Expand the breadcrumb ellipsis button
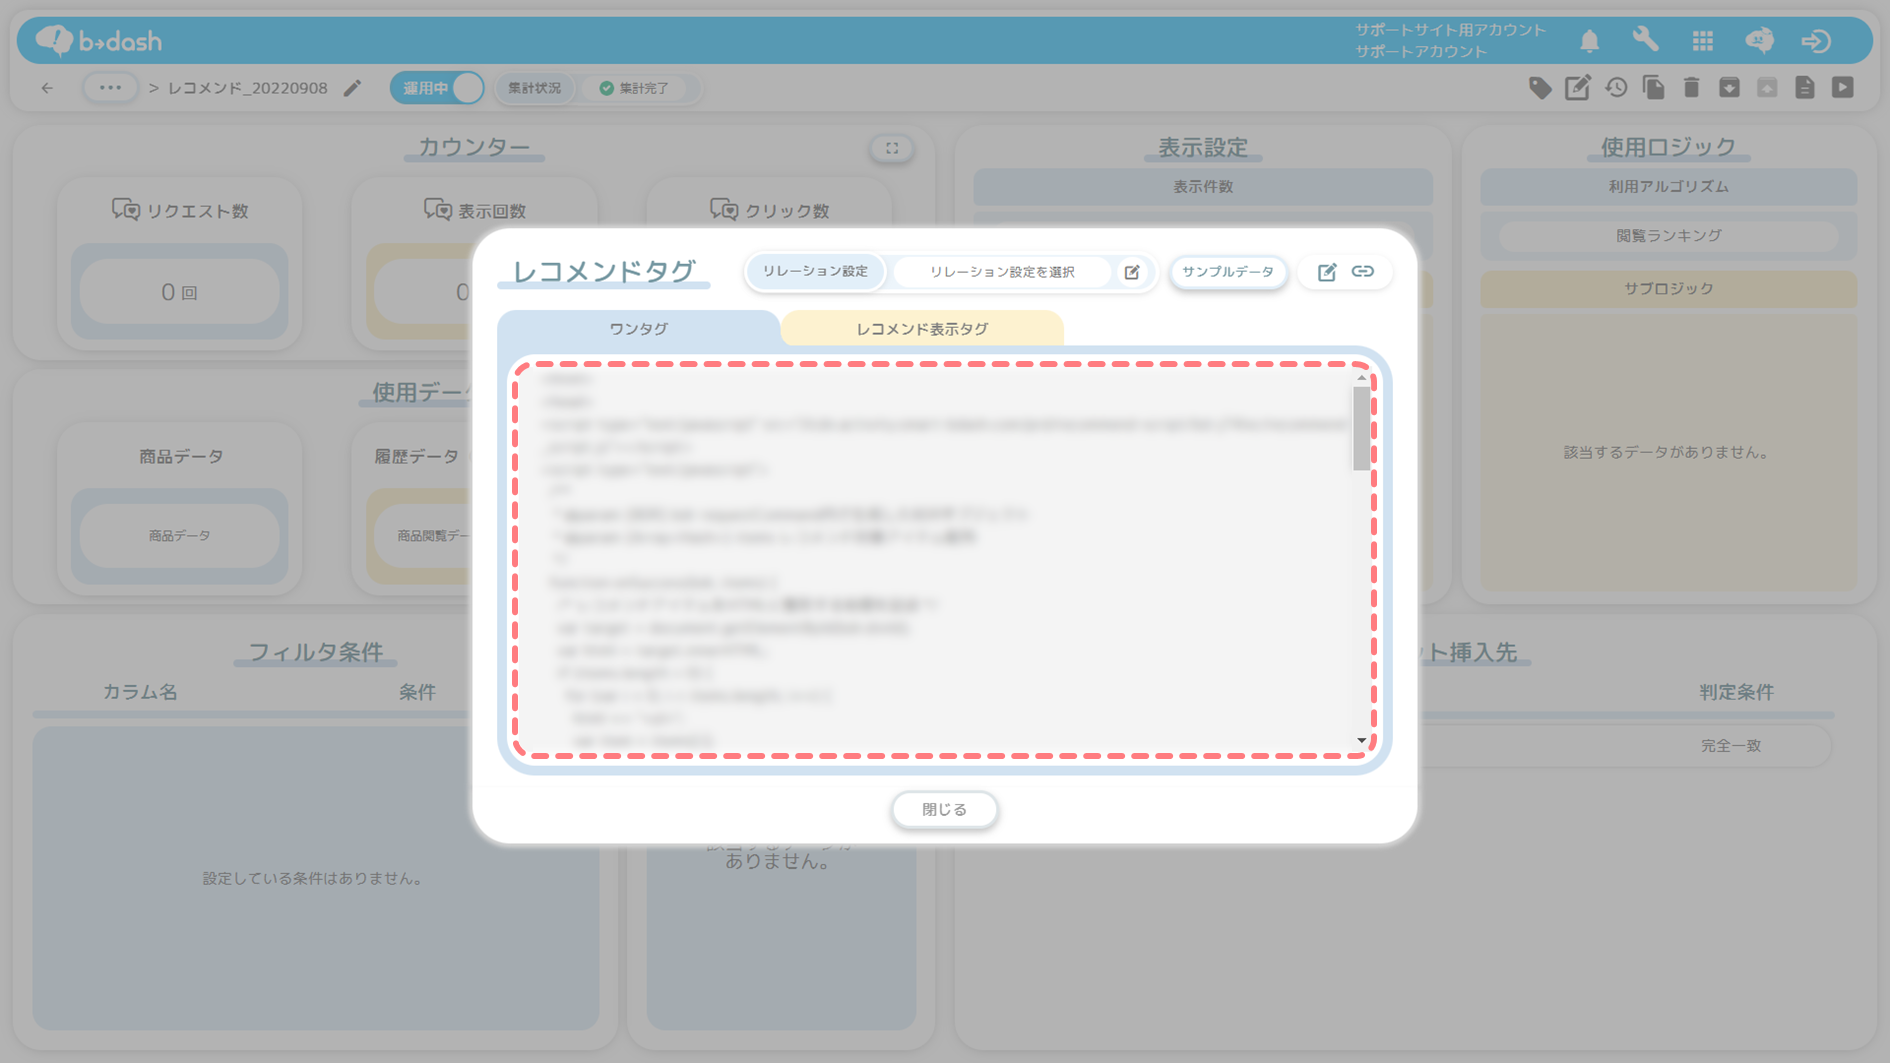1890x1063 pixels. [x=110, y=88]
